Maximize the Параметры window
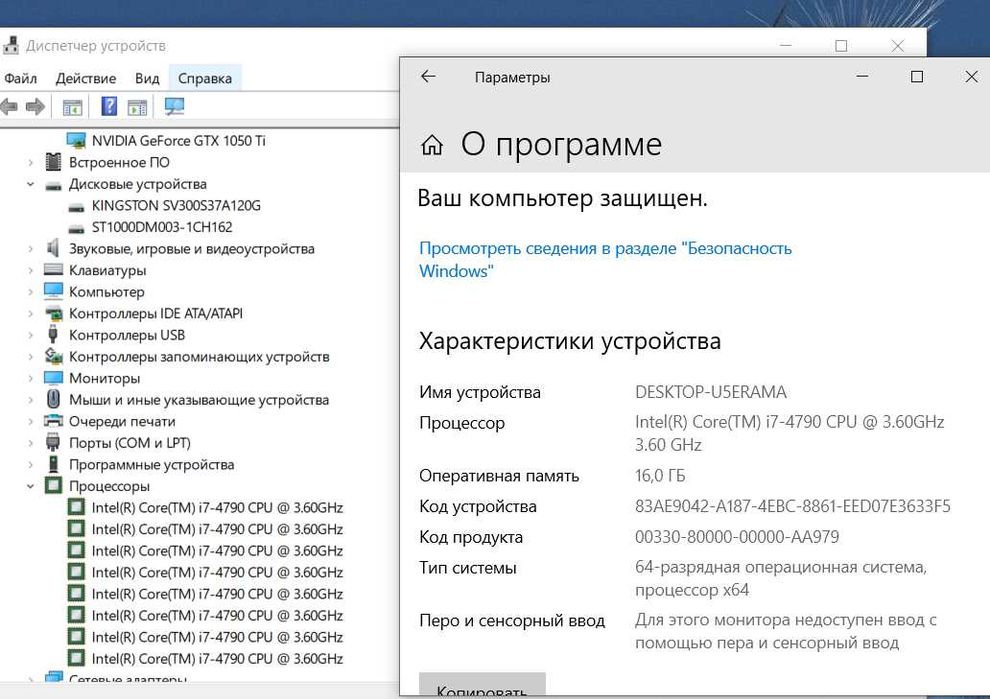 (917, 76)
